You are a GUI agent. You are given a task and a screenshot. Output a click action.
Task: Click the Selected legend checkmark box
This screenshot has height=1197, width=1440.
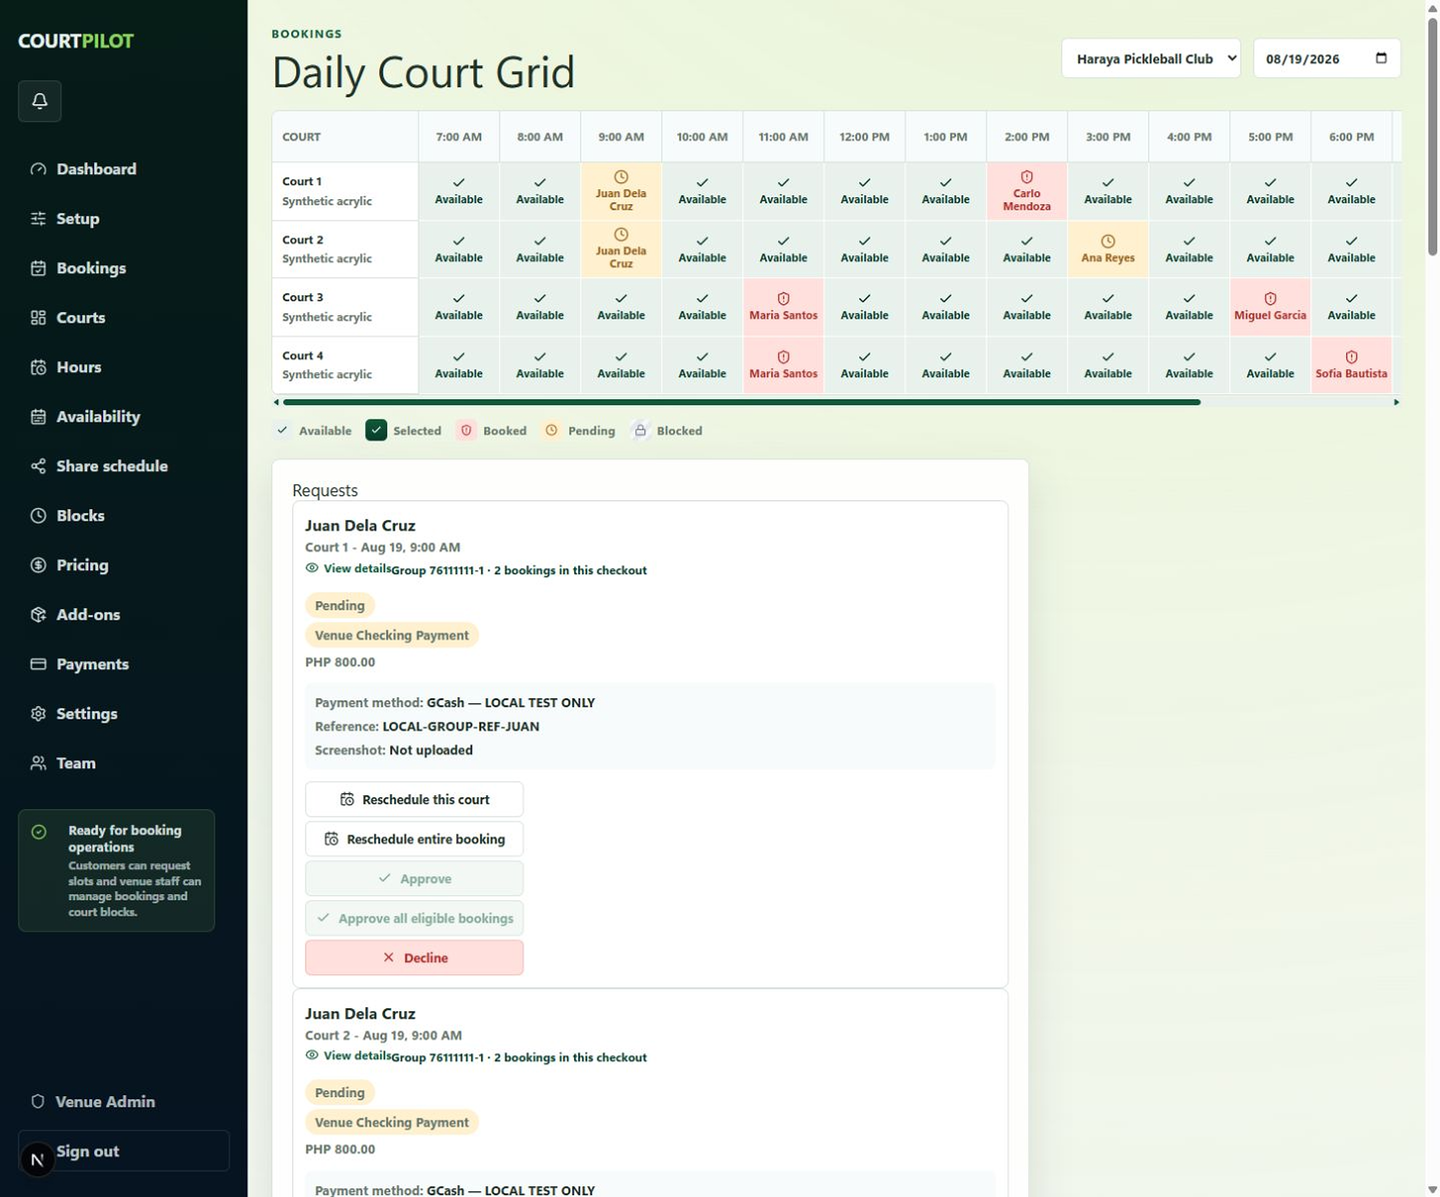[376, 430]
